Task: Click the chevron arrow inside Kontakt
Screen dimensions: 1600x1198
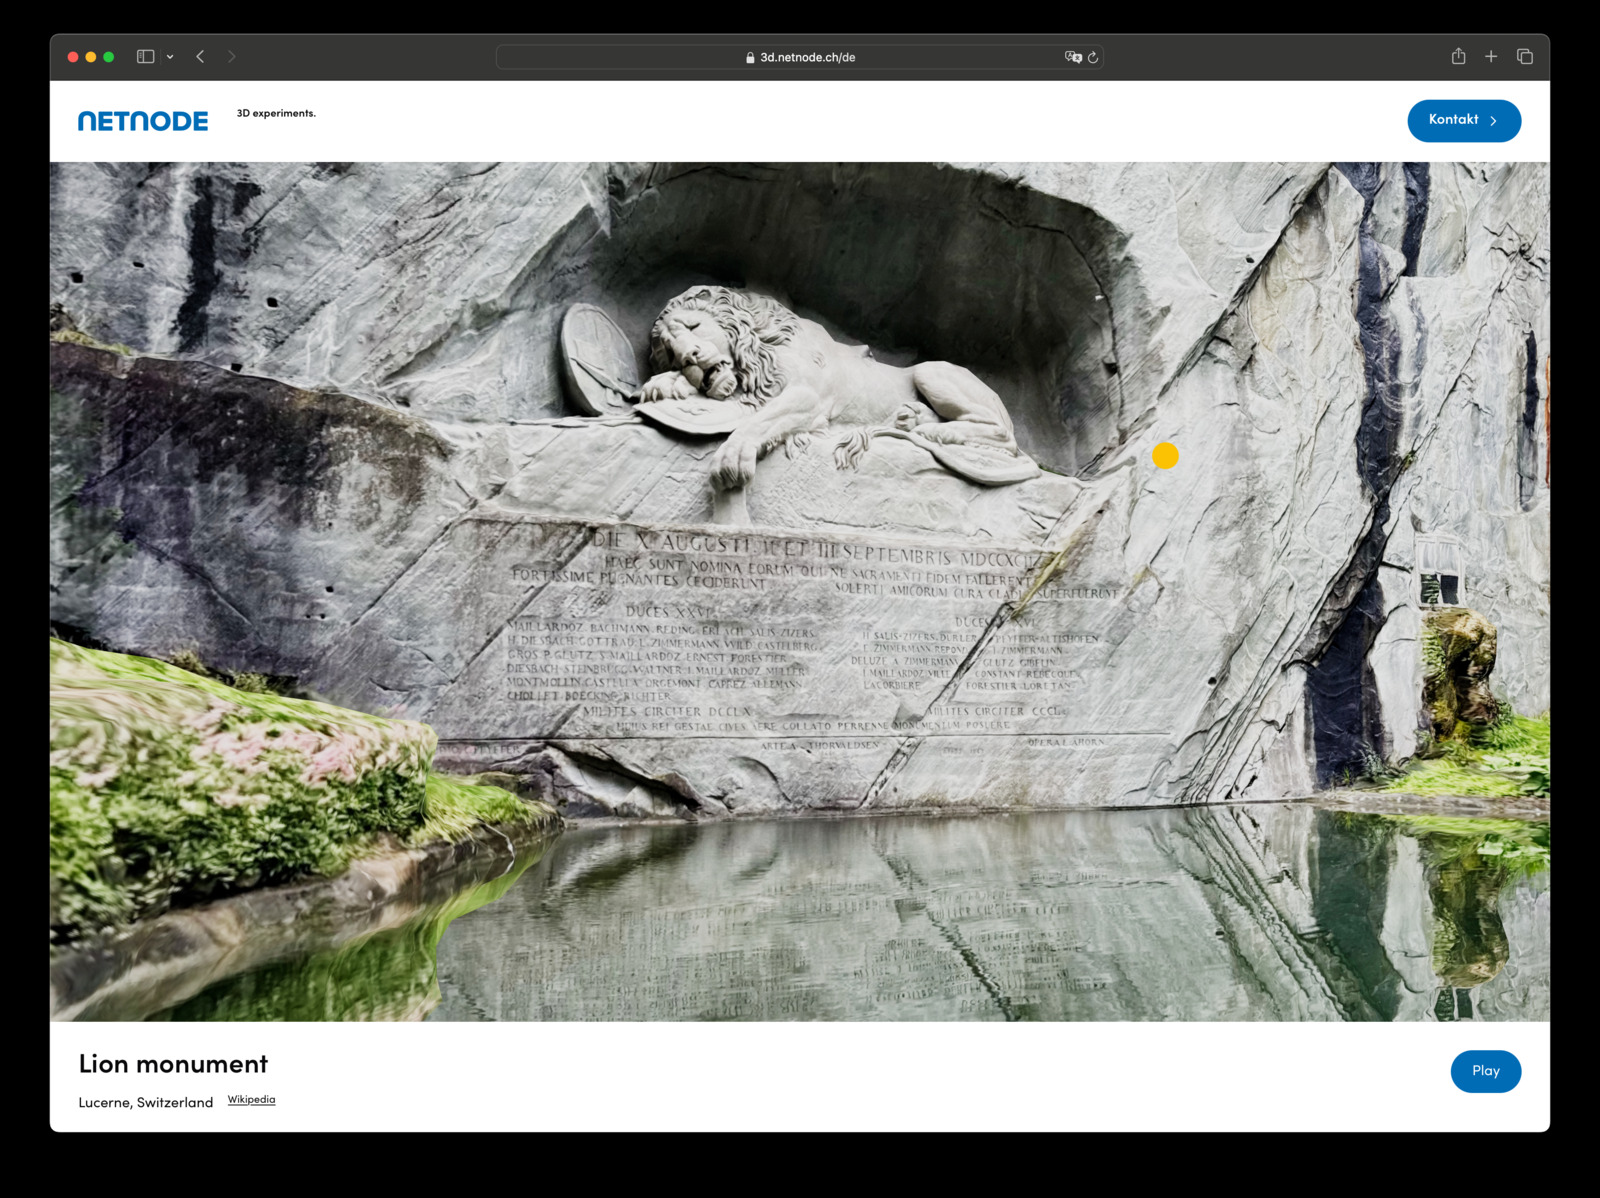Action: (x=1494, y=120)
